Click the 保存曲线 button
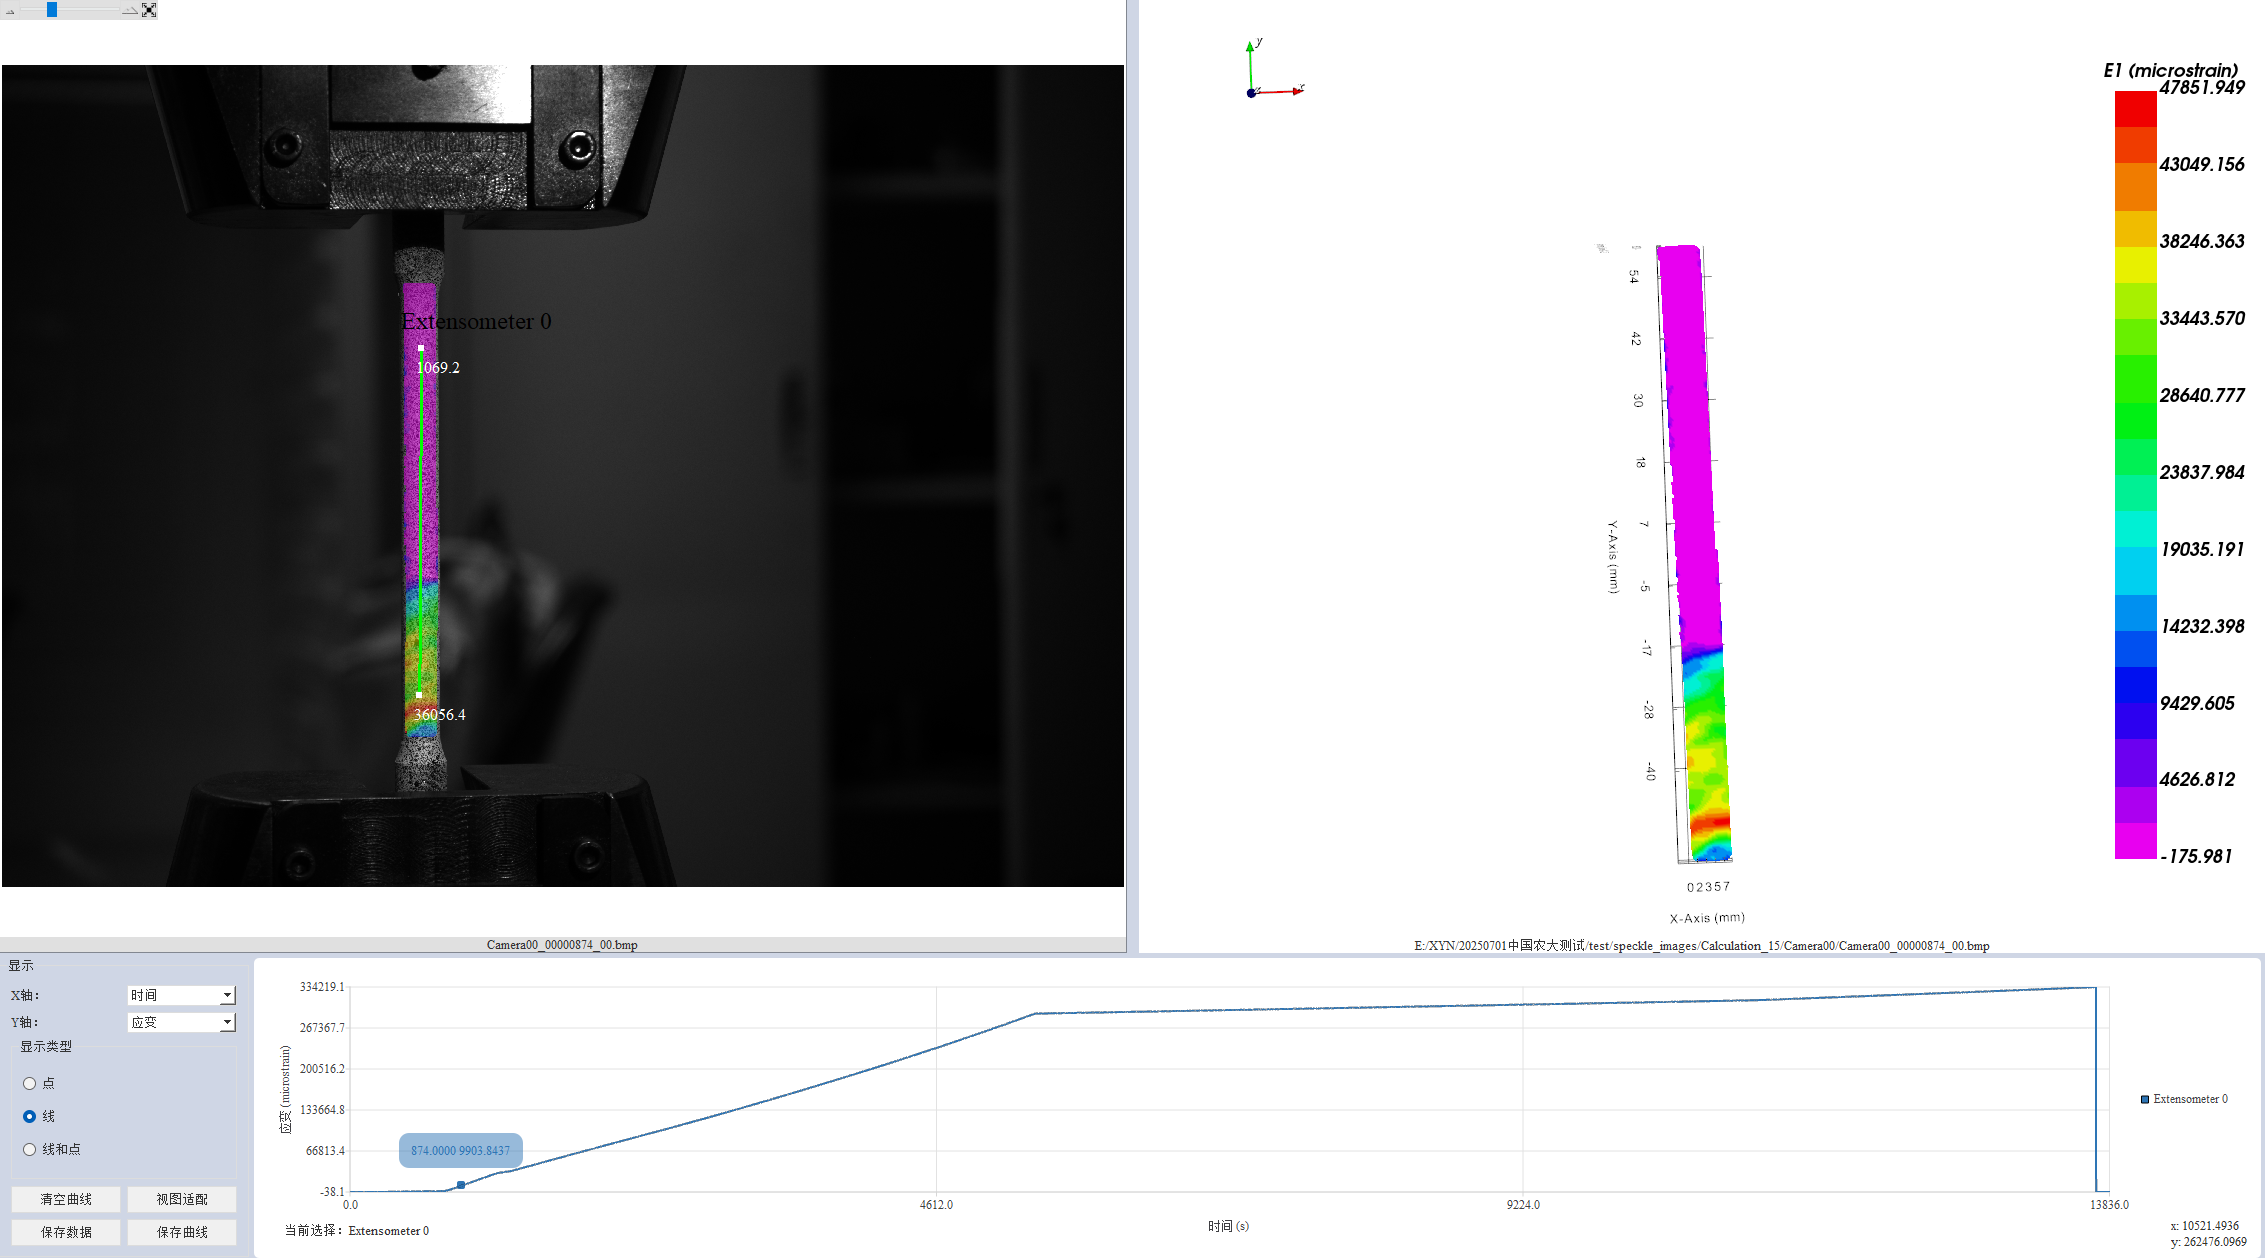 point(182,1232)
